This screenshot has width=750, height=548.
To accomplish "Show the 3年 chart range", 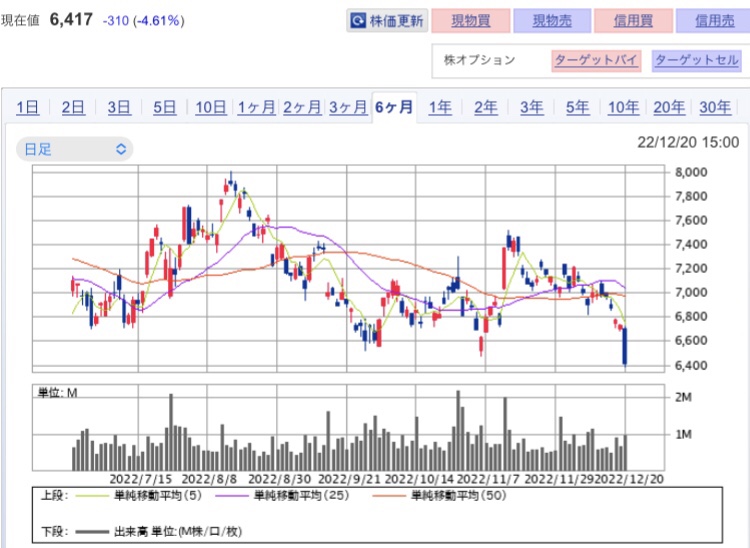I will point(531,107).
